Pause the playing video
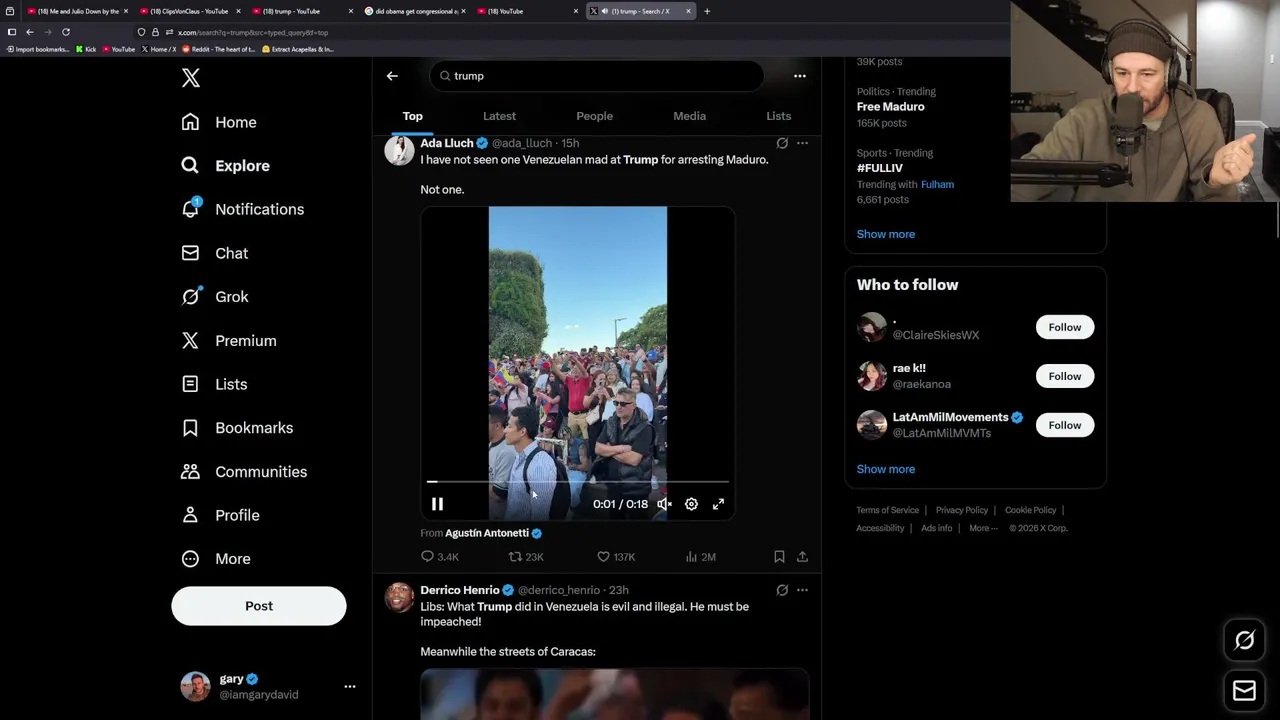The width and height of the screenshot is (1280, 720). (x=437, y=504)
